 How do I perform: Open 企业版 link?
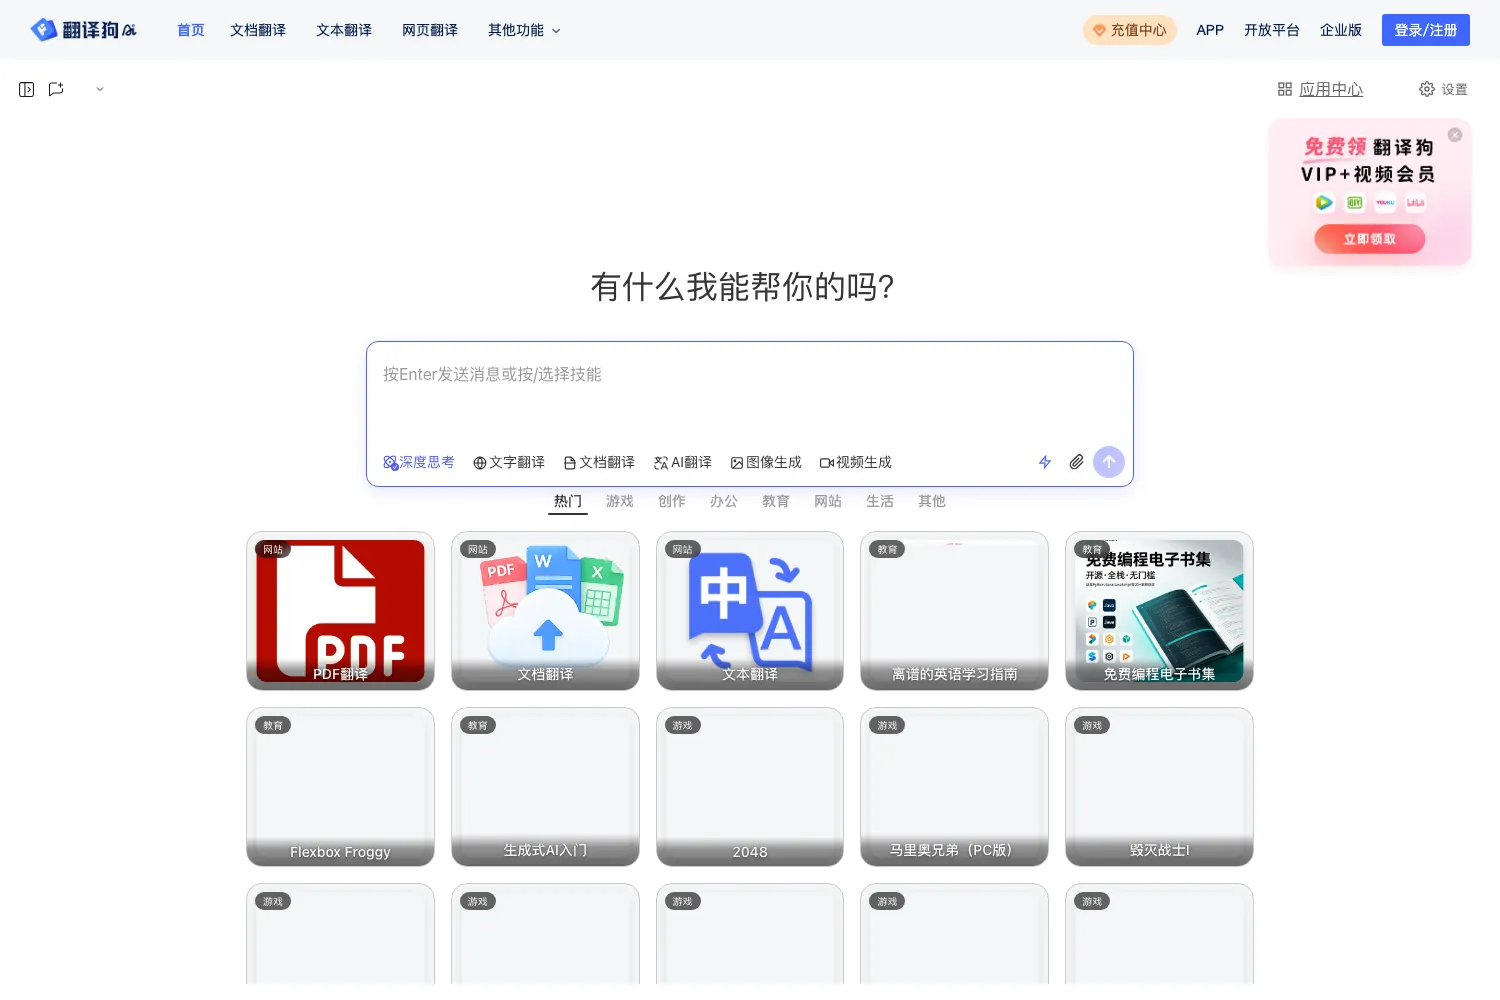pyautogui.click(x=1341, y=30)
